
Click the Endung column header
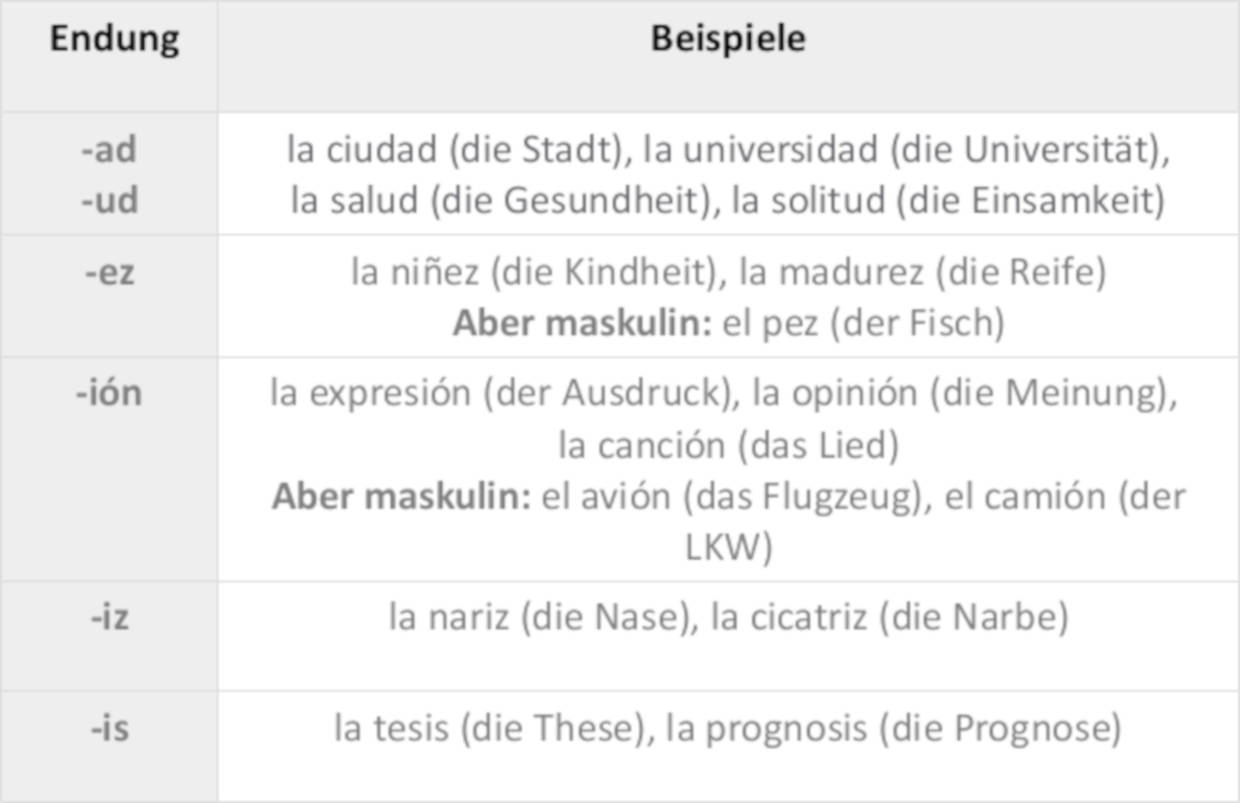[x=114, y=39]
